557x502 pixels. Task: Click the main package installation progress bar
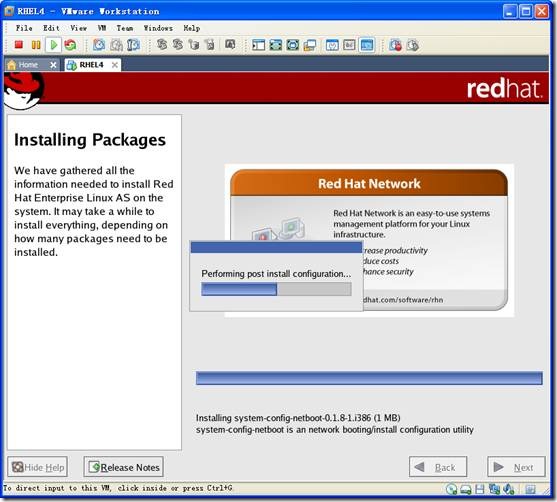369,378
